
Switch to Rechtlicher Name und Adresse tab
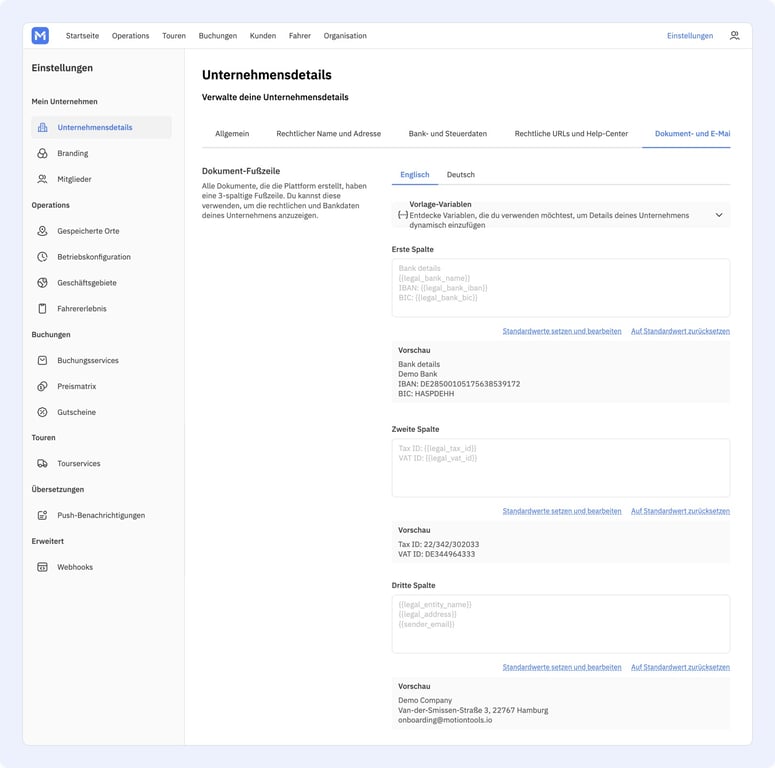[329, 133]
